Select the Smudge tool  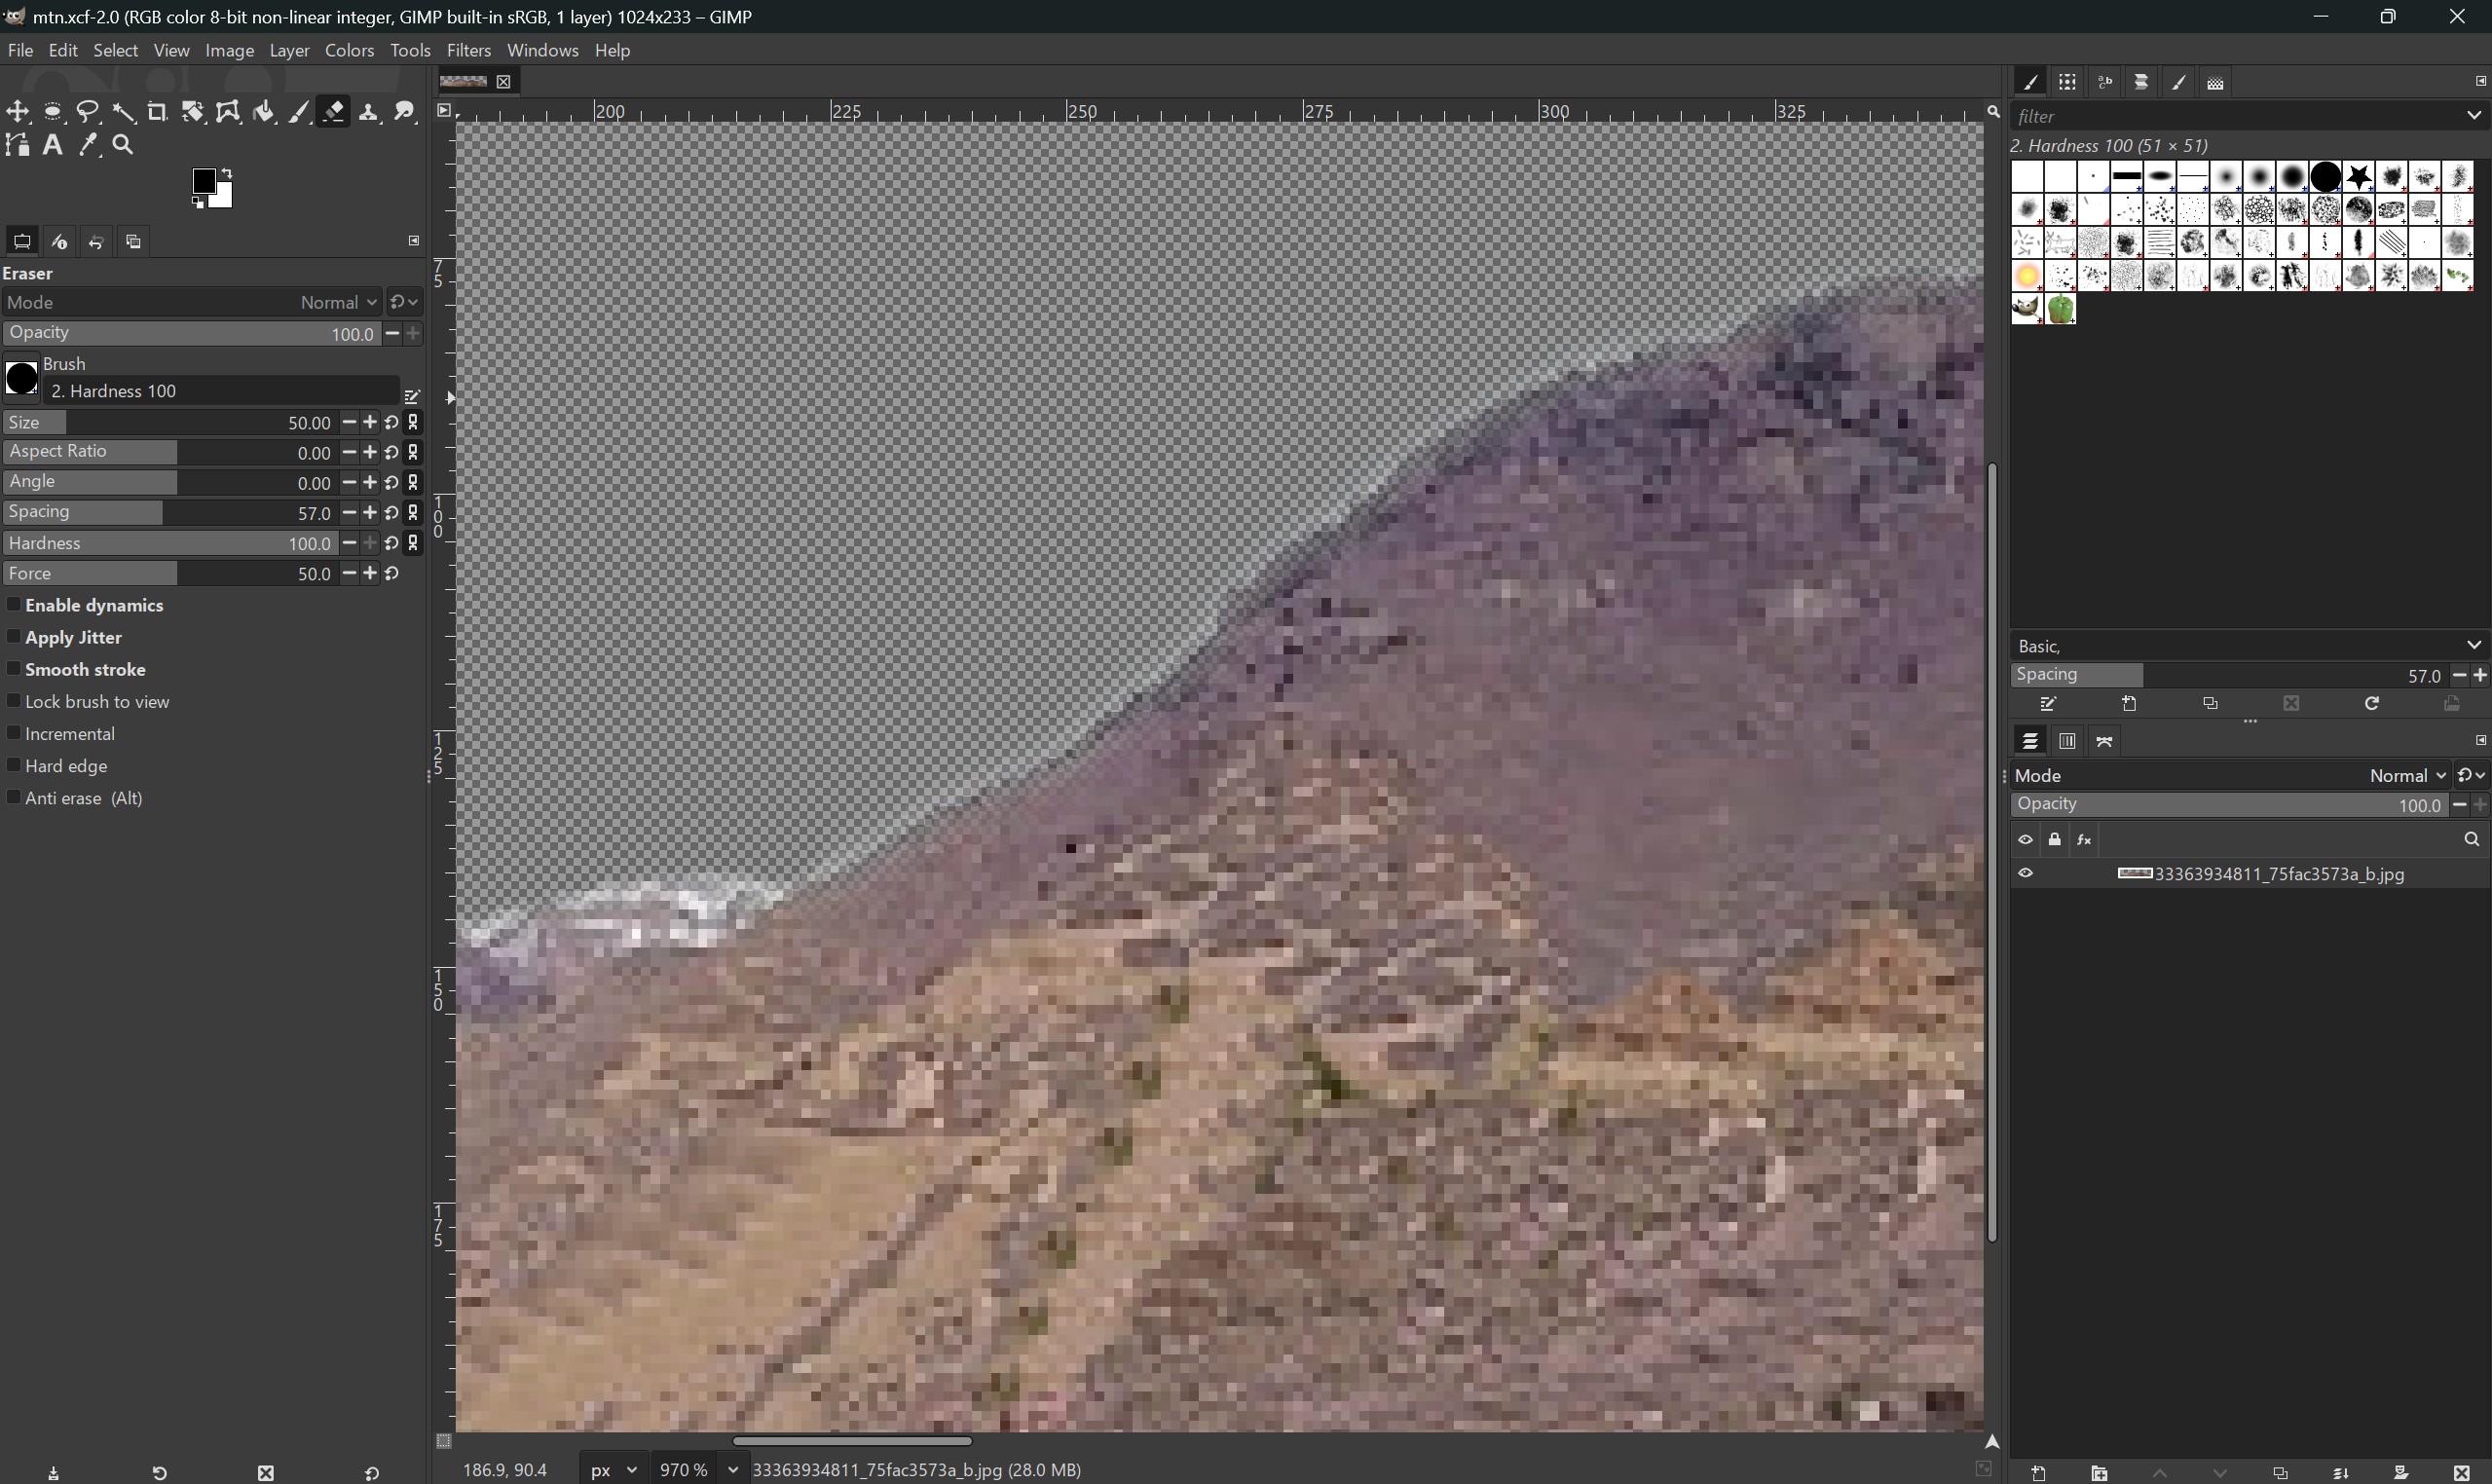pyautogui.click(x=404, y=112)
